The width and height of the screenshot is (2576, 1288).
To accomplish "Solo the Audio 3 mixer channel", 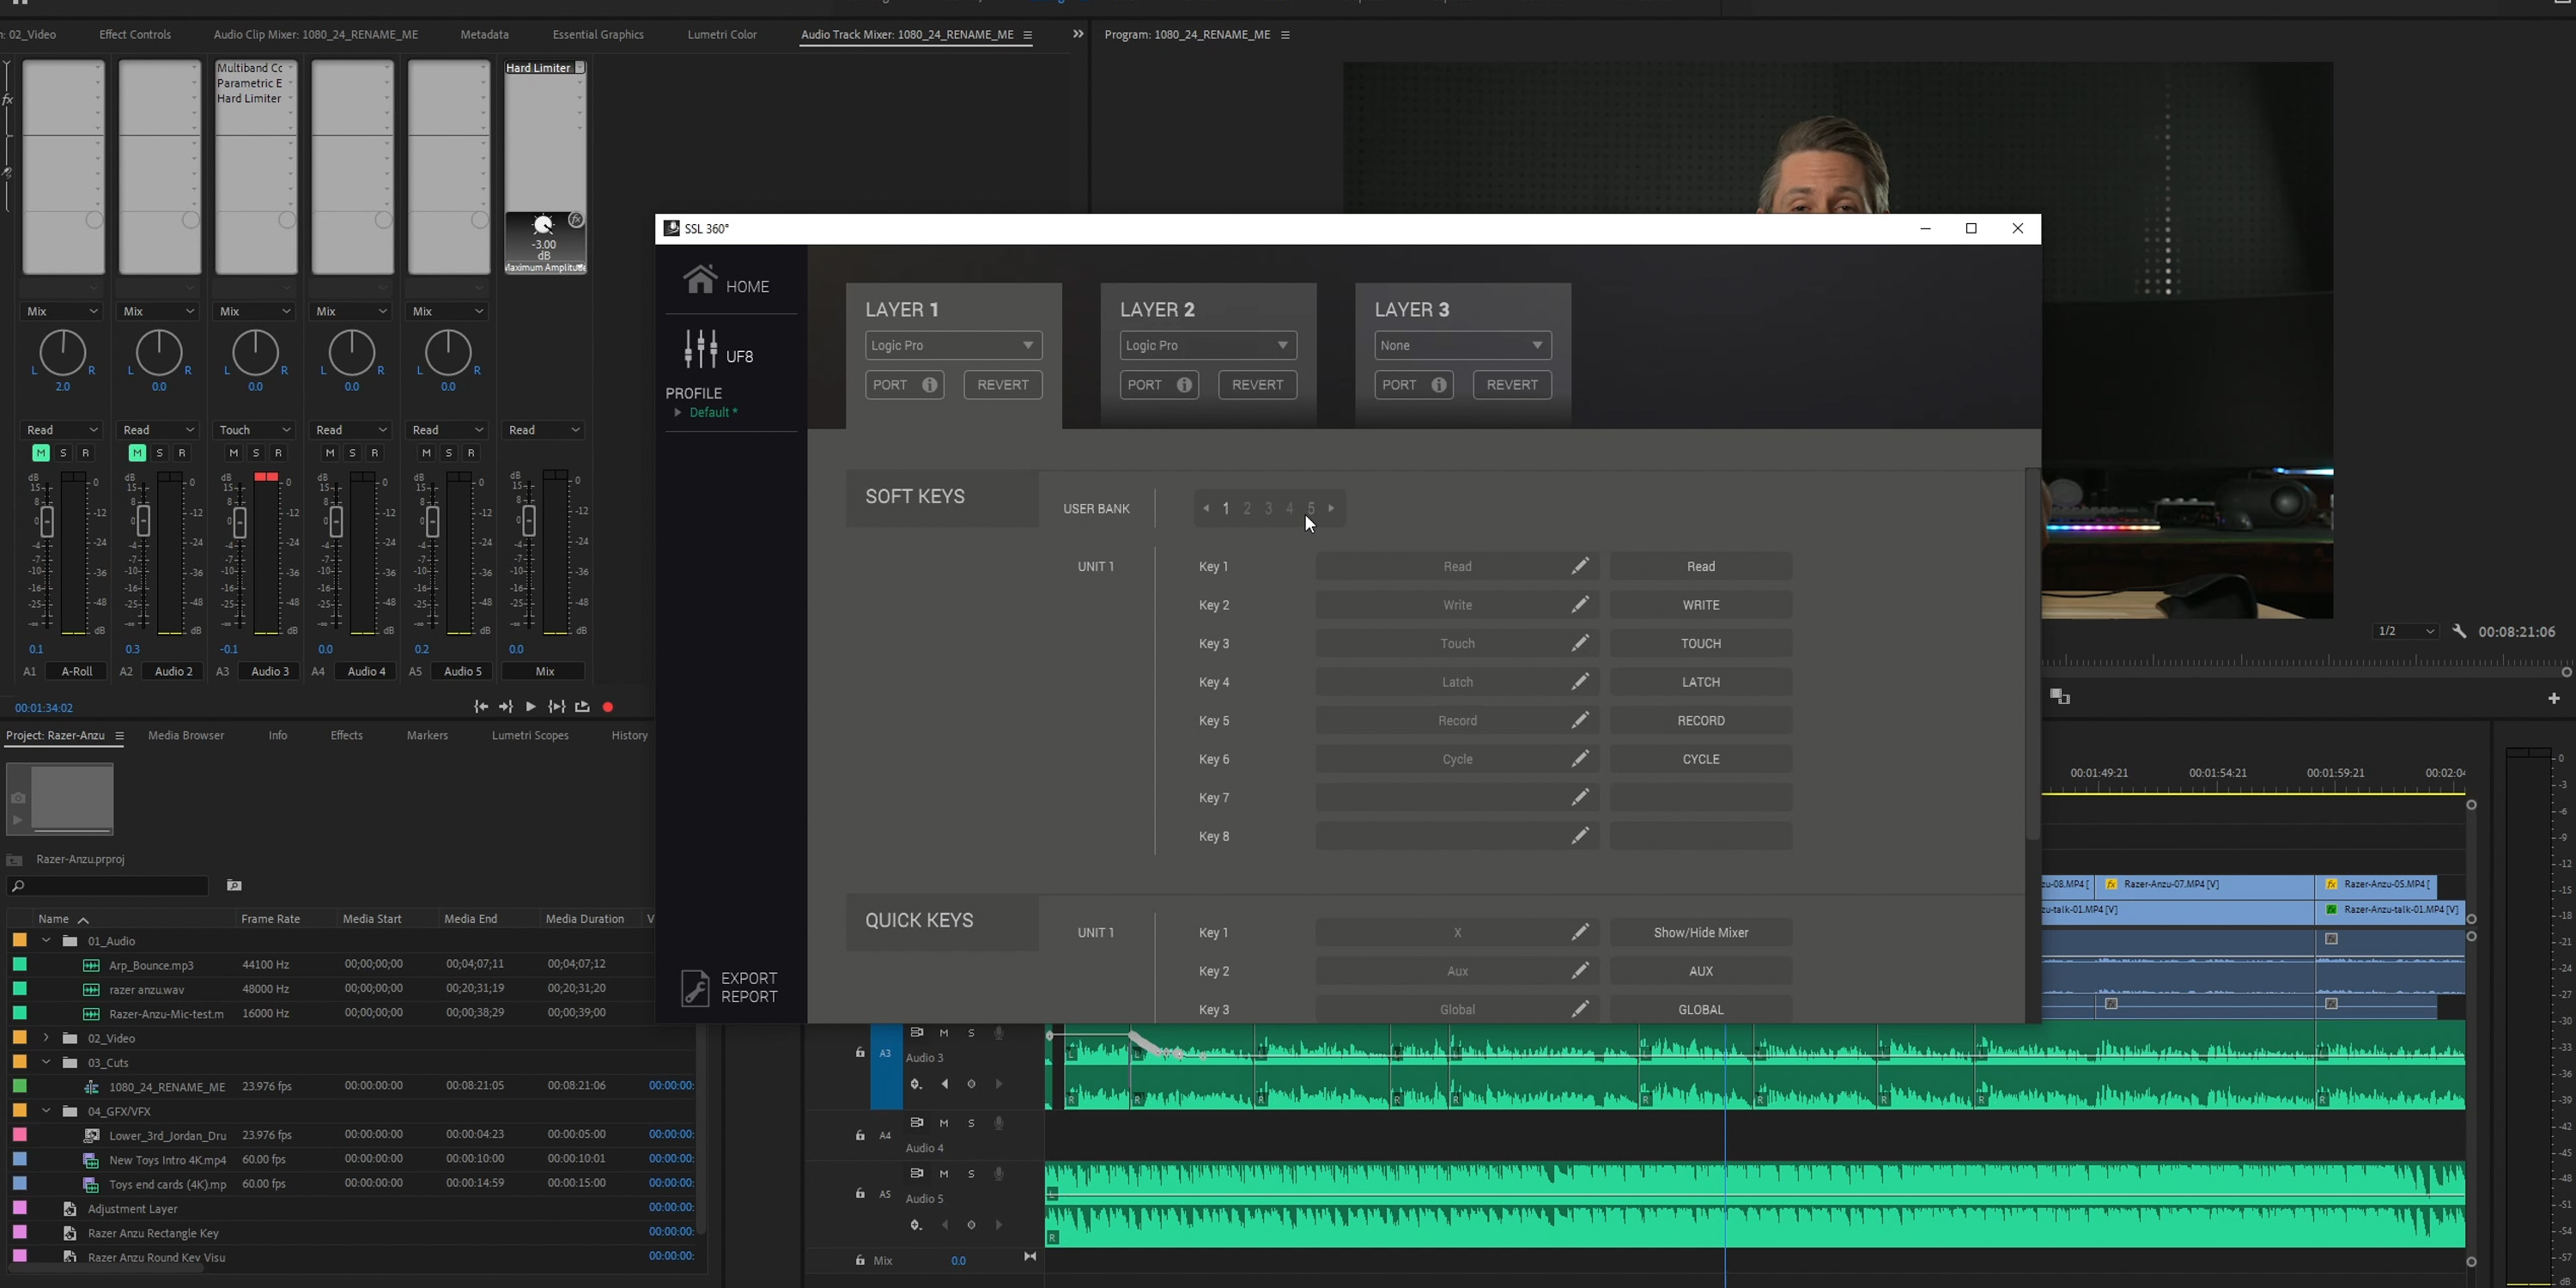I will (x=256, y=453).
